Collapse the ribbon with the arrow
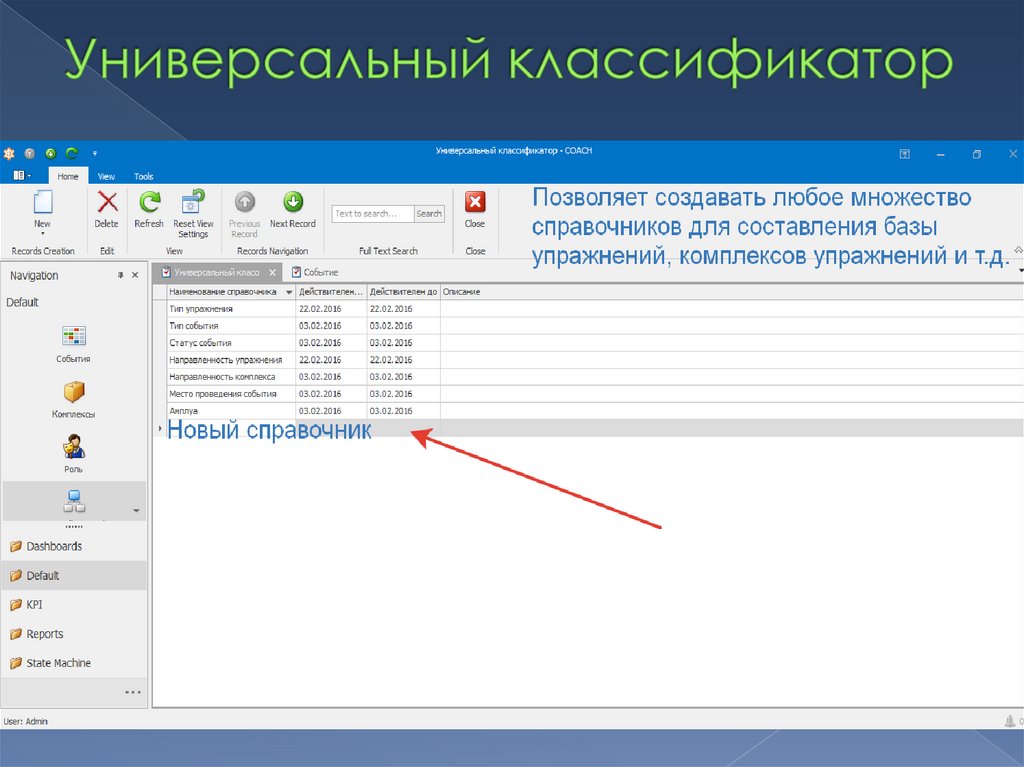The height and width of the screenshot is (767, 1024). coord(1018,250)
